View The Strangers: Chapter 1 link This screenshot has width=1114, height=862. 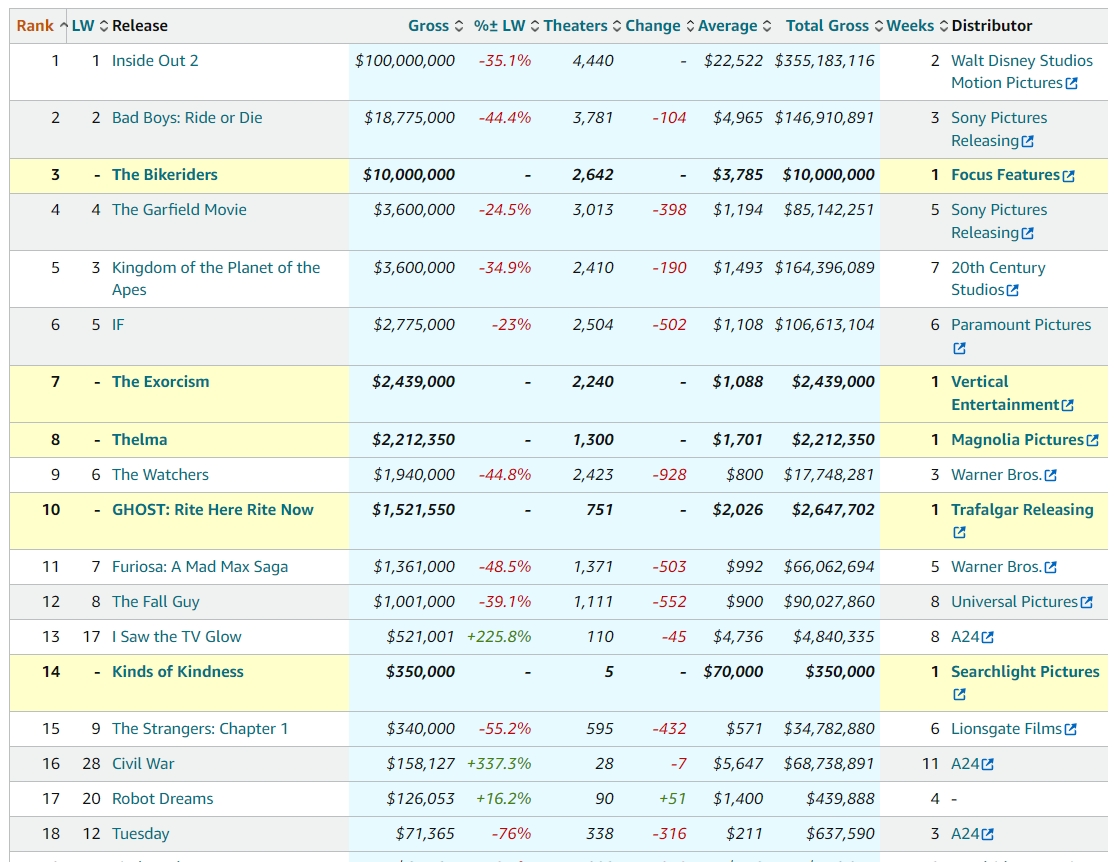click(x=200, y=728)
